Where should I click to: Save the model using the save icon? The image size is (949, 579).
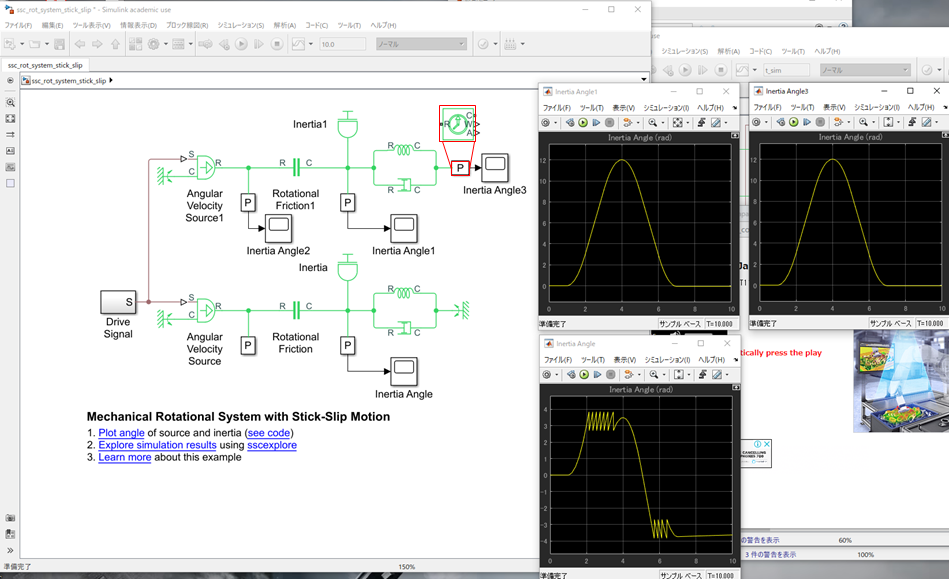(60, 43)
